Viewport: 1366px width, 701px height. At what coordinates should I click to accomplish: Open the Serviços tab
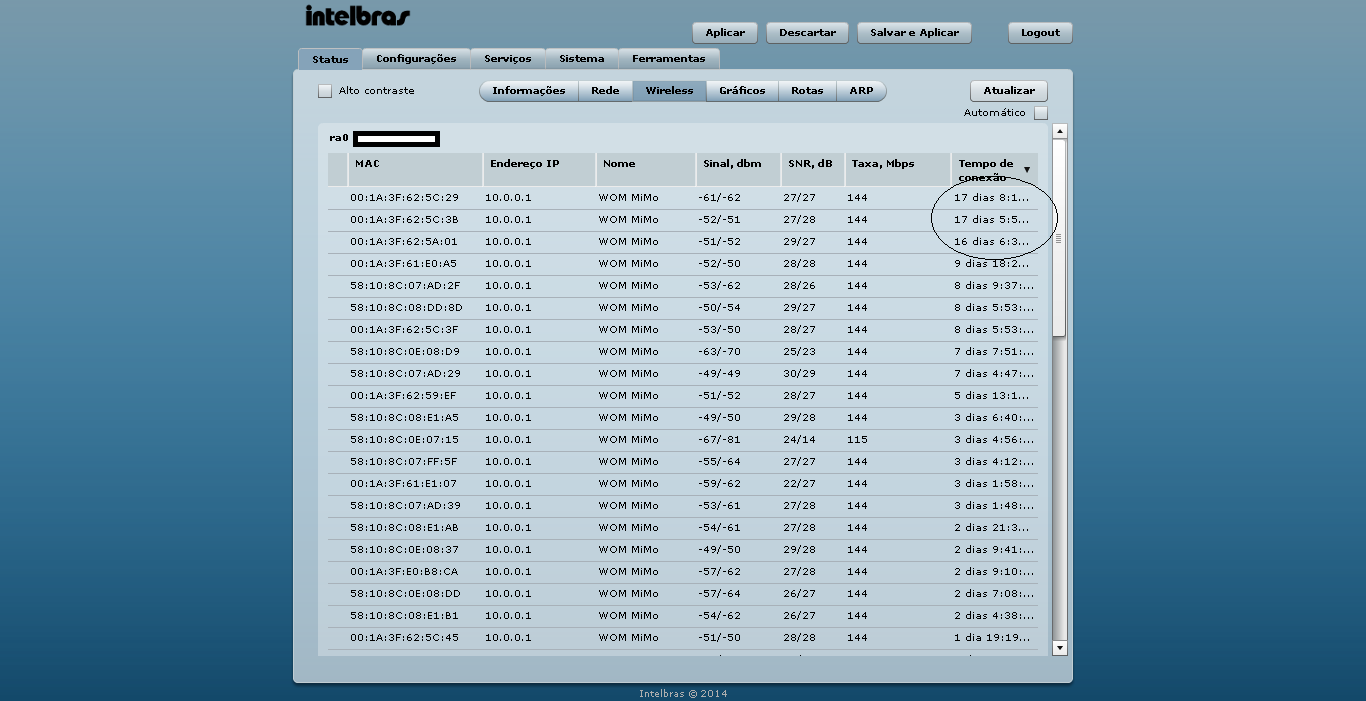pyautogui.click(x=508, y=59)
